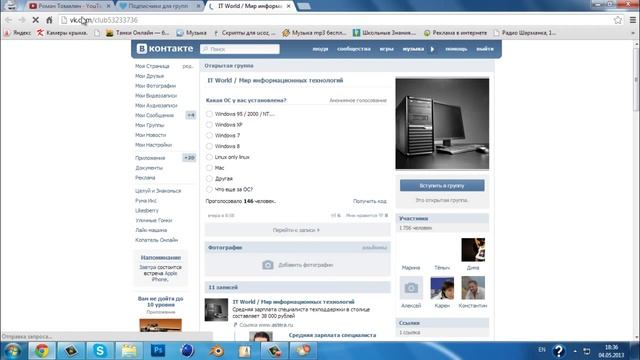Click помощь in VK header
640x360 pixels.
point(456,49)
